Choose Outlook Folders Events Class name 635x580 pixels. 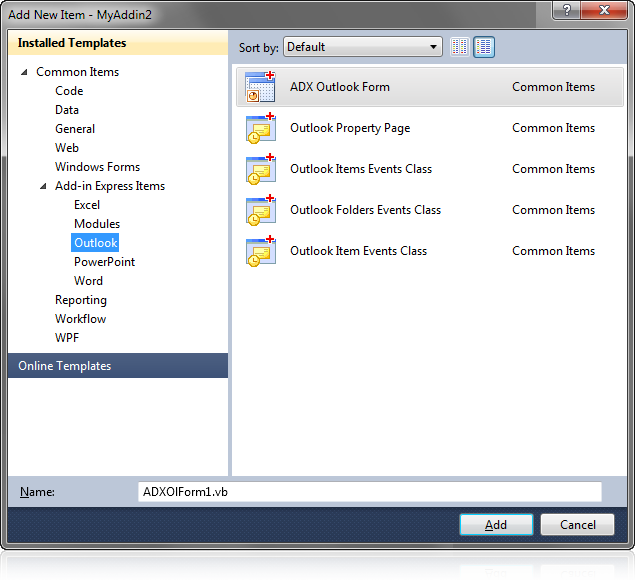point(366,210)
